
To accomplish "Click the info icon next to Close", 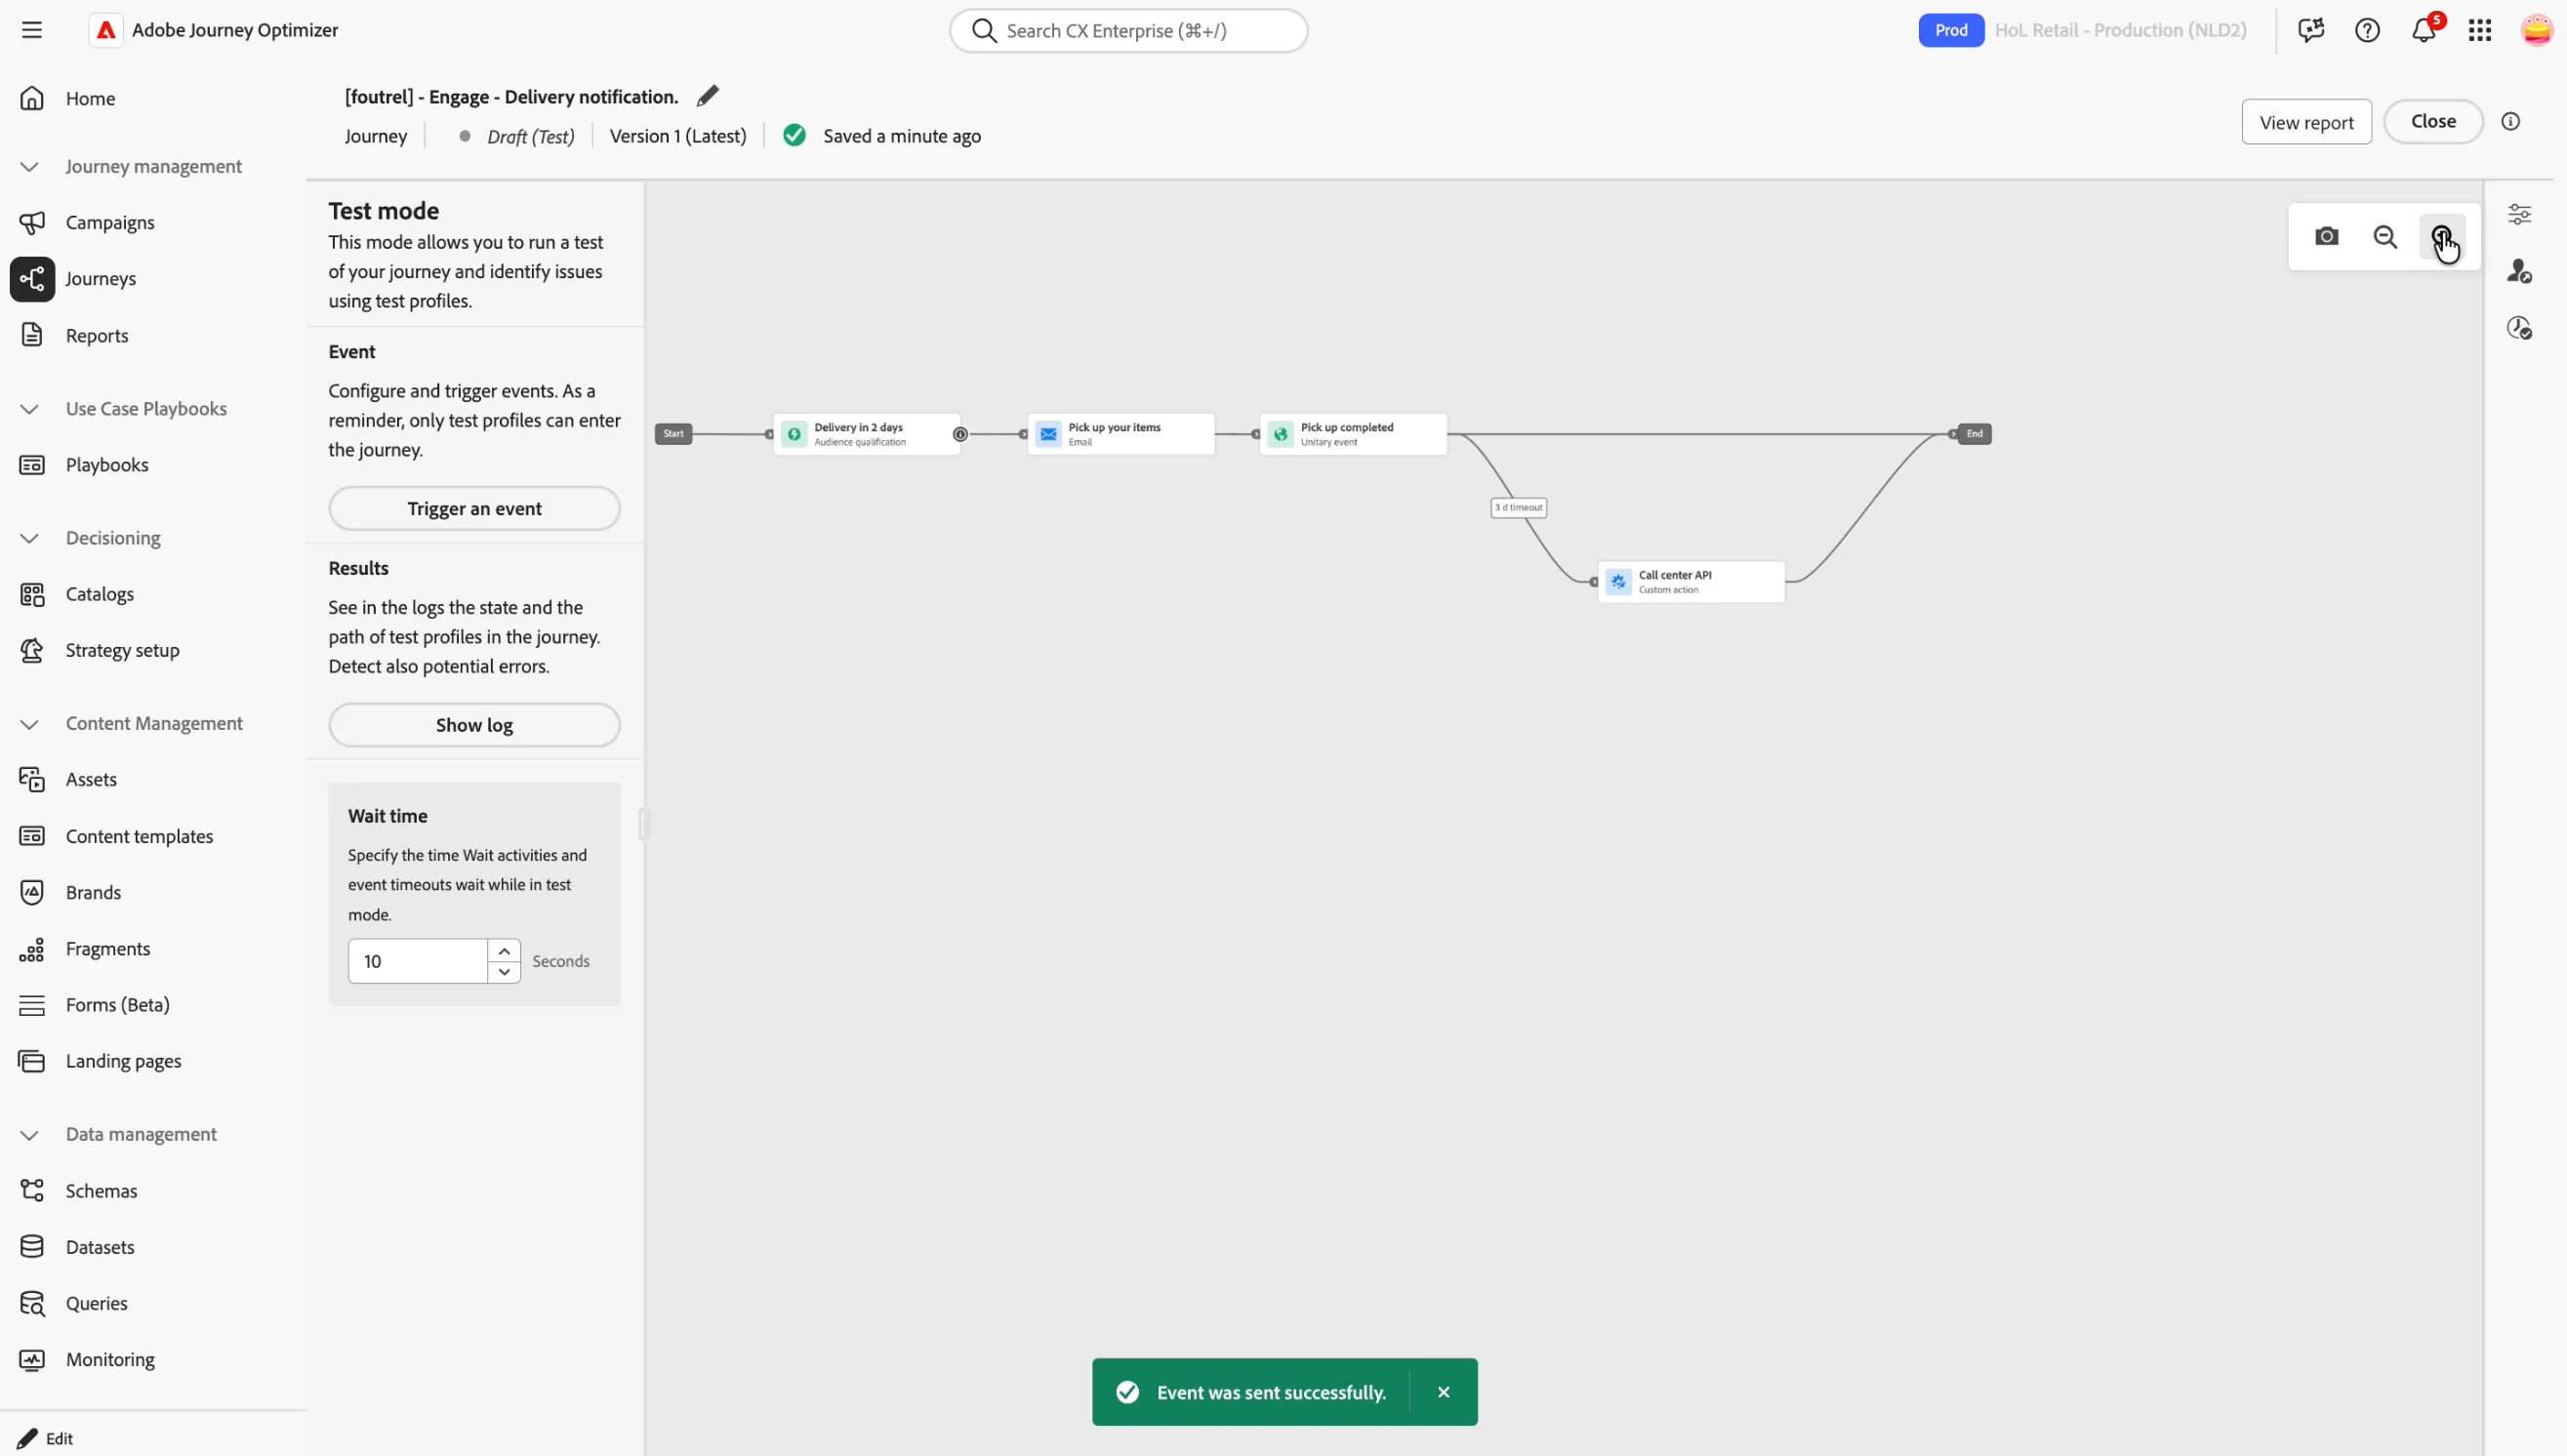I will click(x=2510, y=121).
